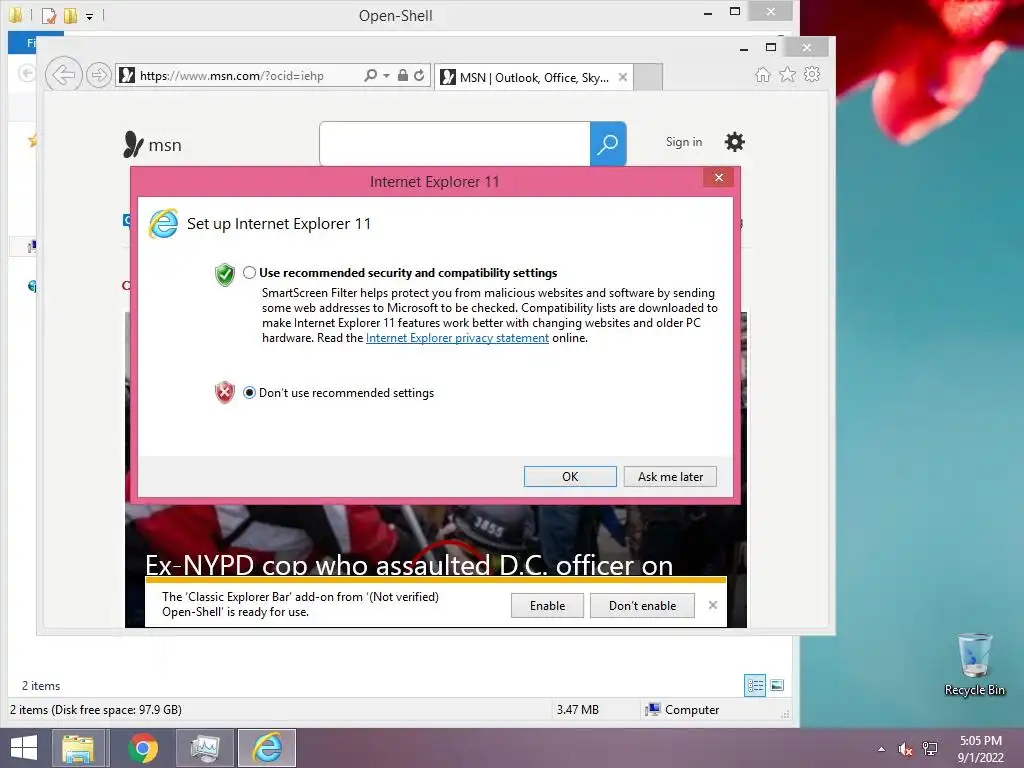View the security lock icon in the address bar
This screenshot has height=768, width=1024.
pos(403,76)
